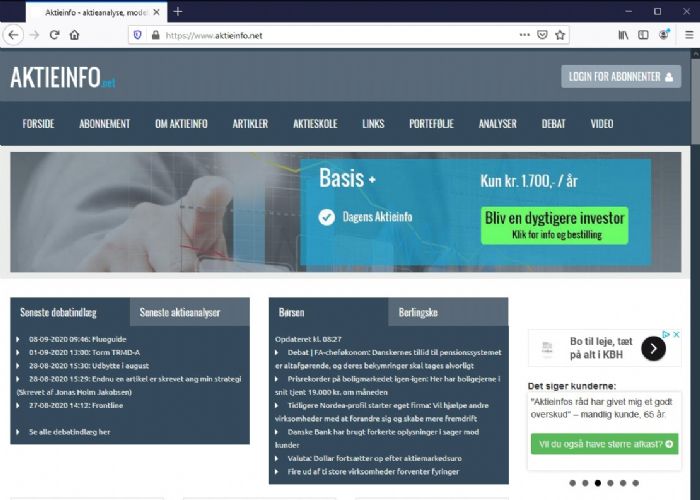700x500 pixels.
Task: Open Prisrekorder på boligmarkedet article
Action: (x=387, y=385)
